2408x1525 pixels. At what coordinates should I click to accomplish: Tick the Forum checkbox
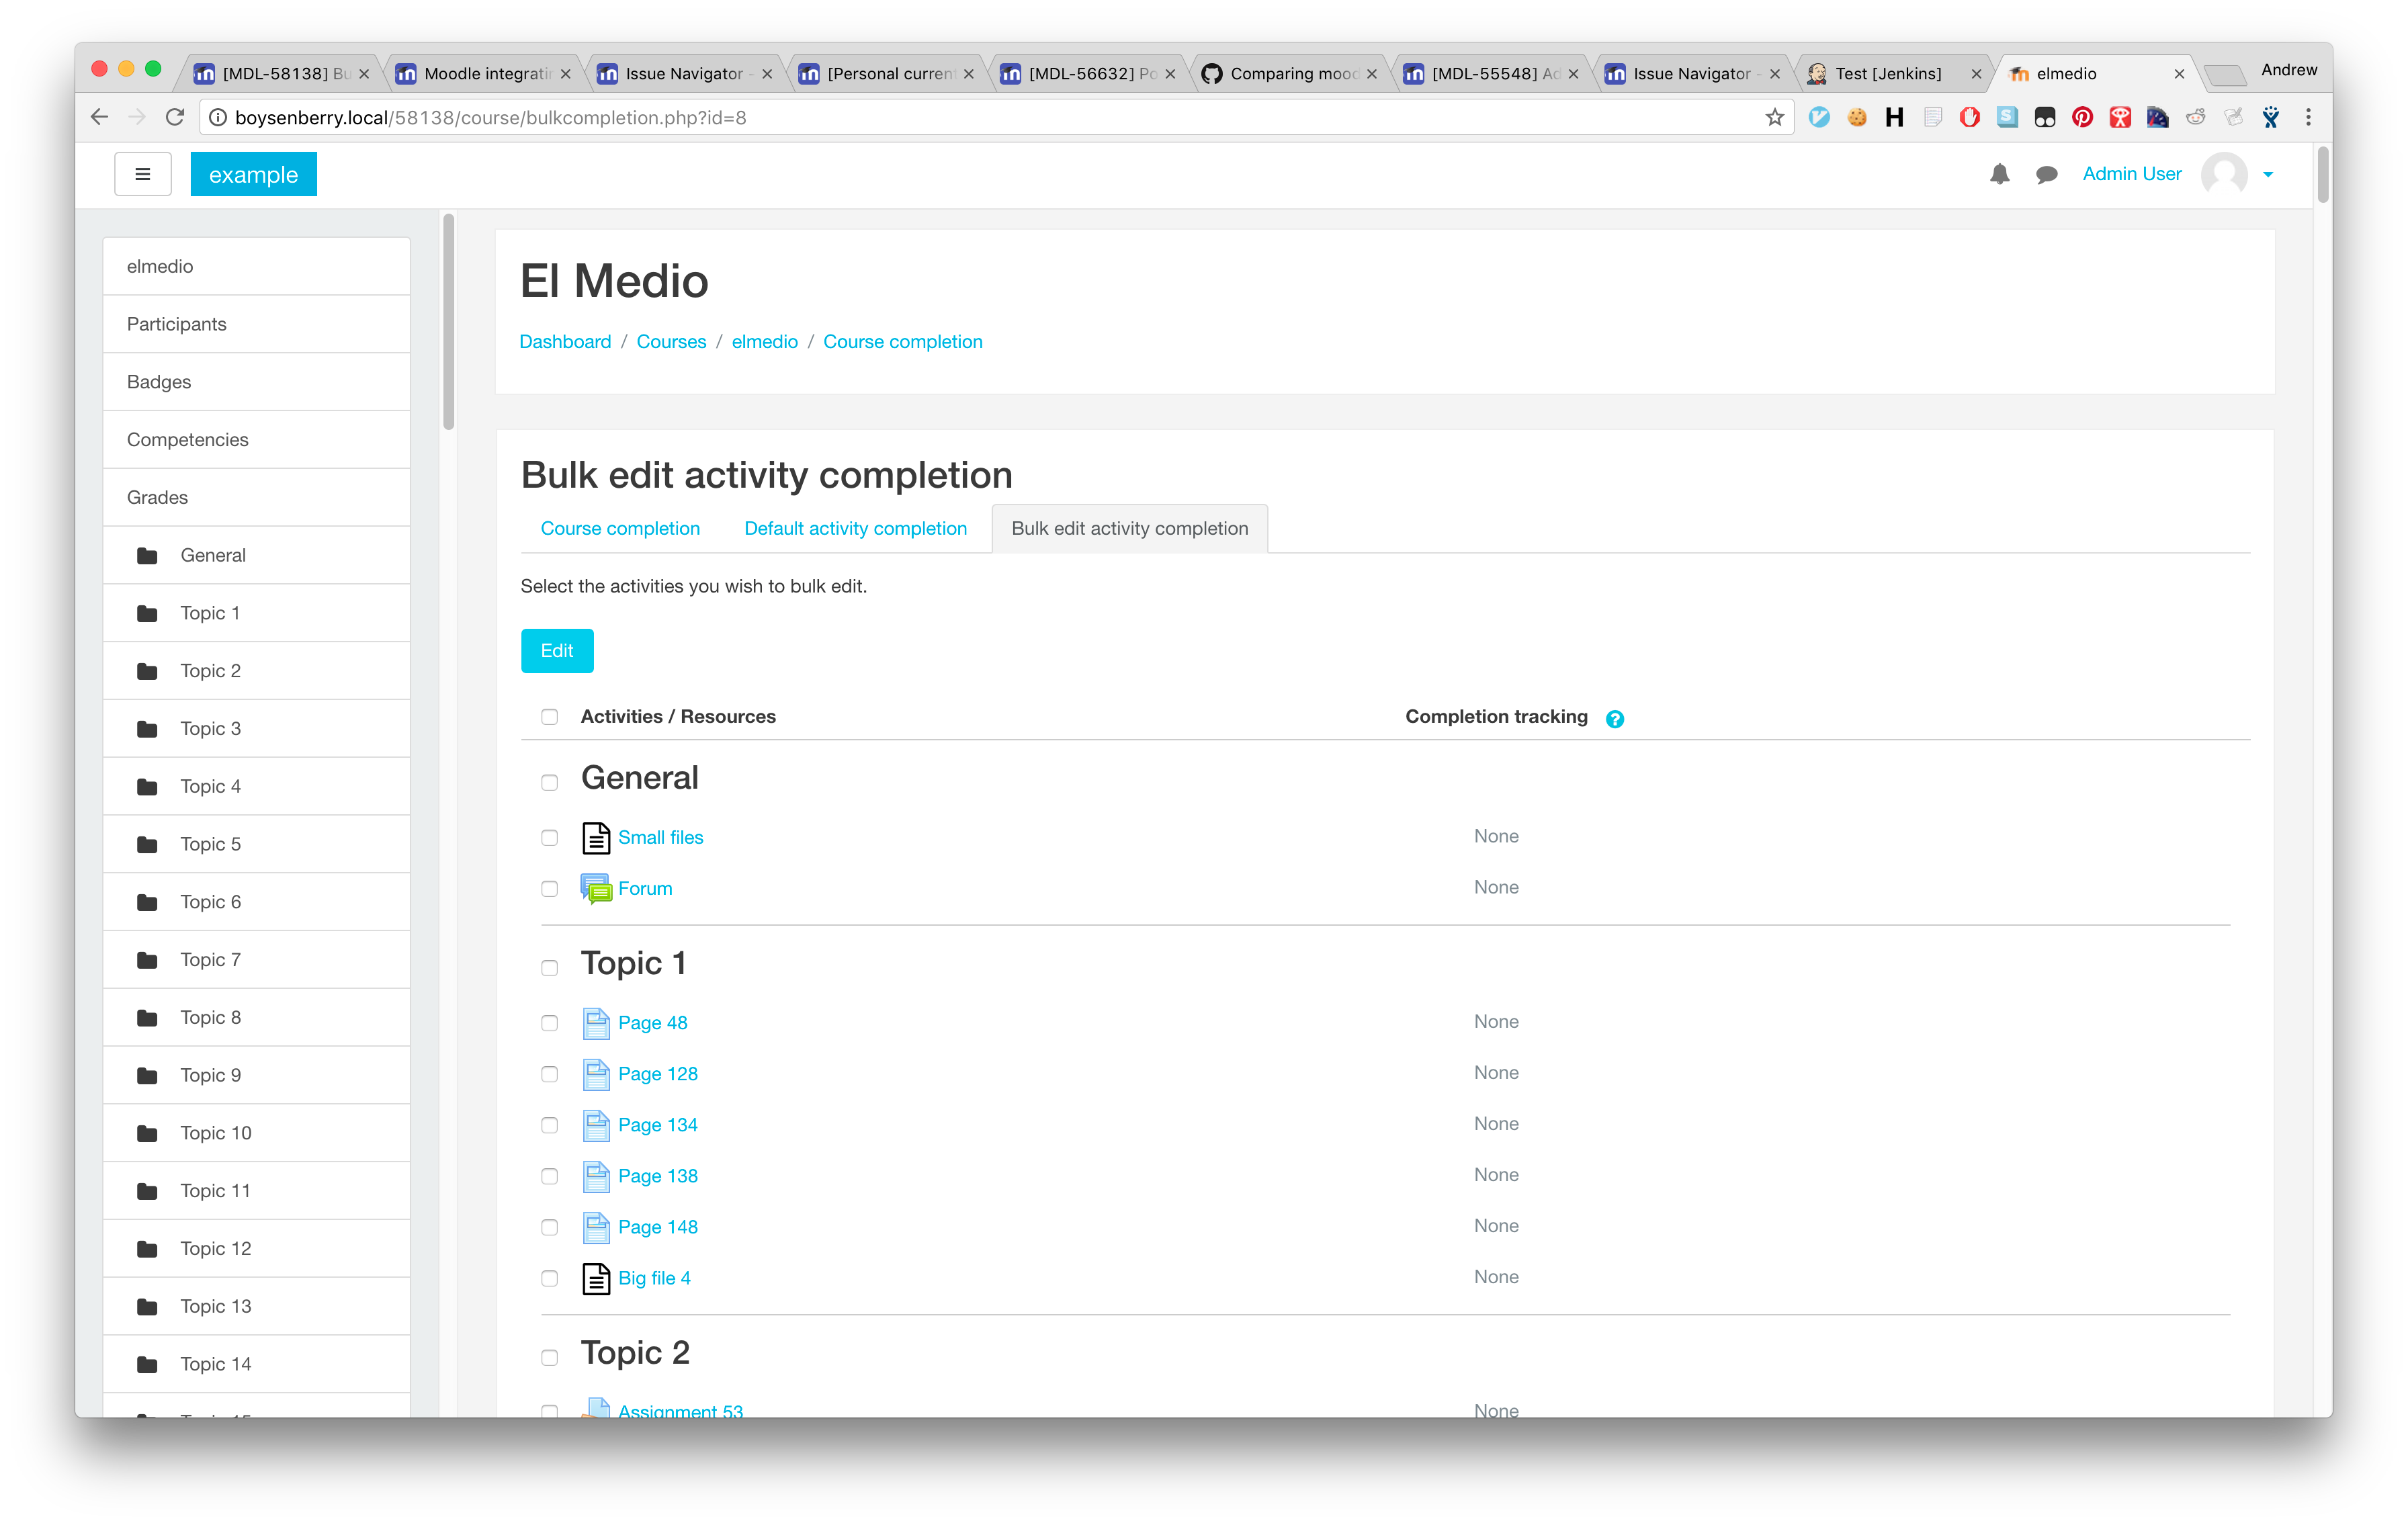pos(549,888)
